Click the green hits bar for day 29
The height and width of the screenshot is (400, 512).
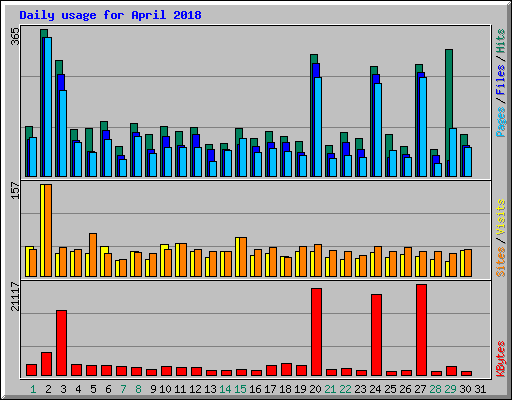448,113
